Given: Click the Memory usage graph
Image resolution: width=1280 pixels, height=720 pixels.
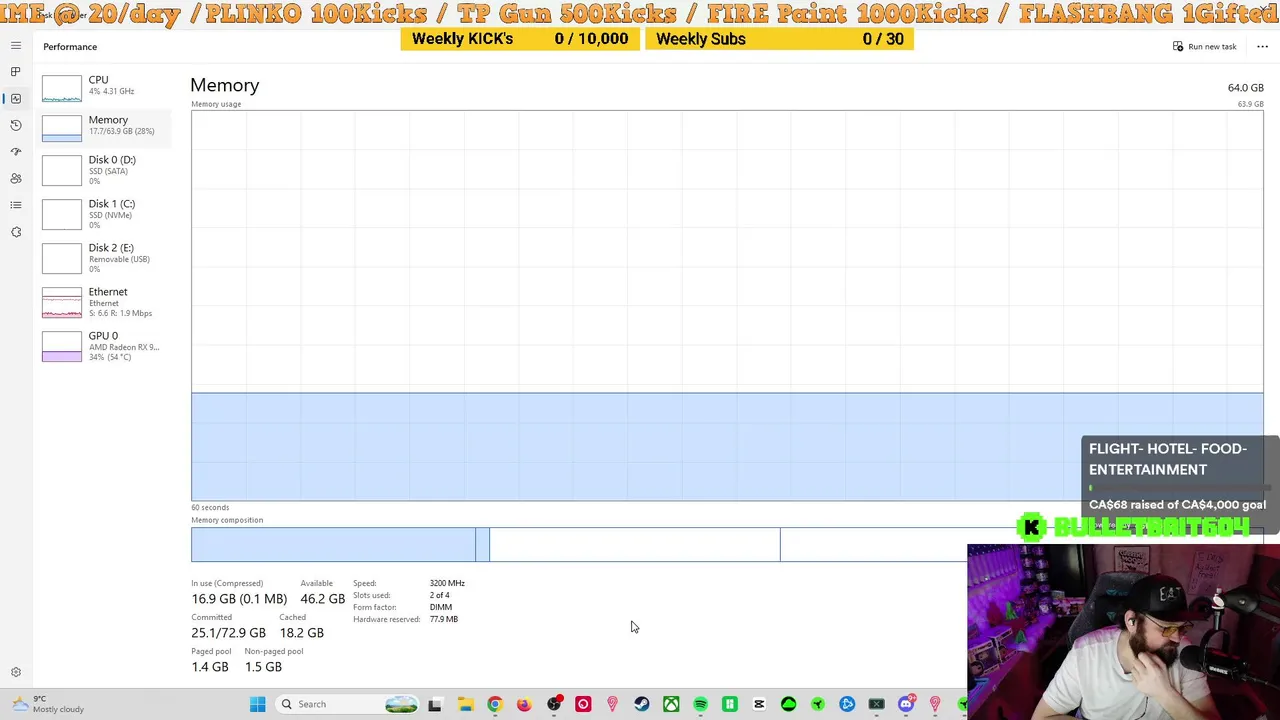Looking at the screenshot, I should click(x=727, y=305).
